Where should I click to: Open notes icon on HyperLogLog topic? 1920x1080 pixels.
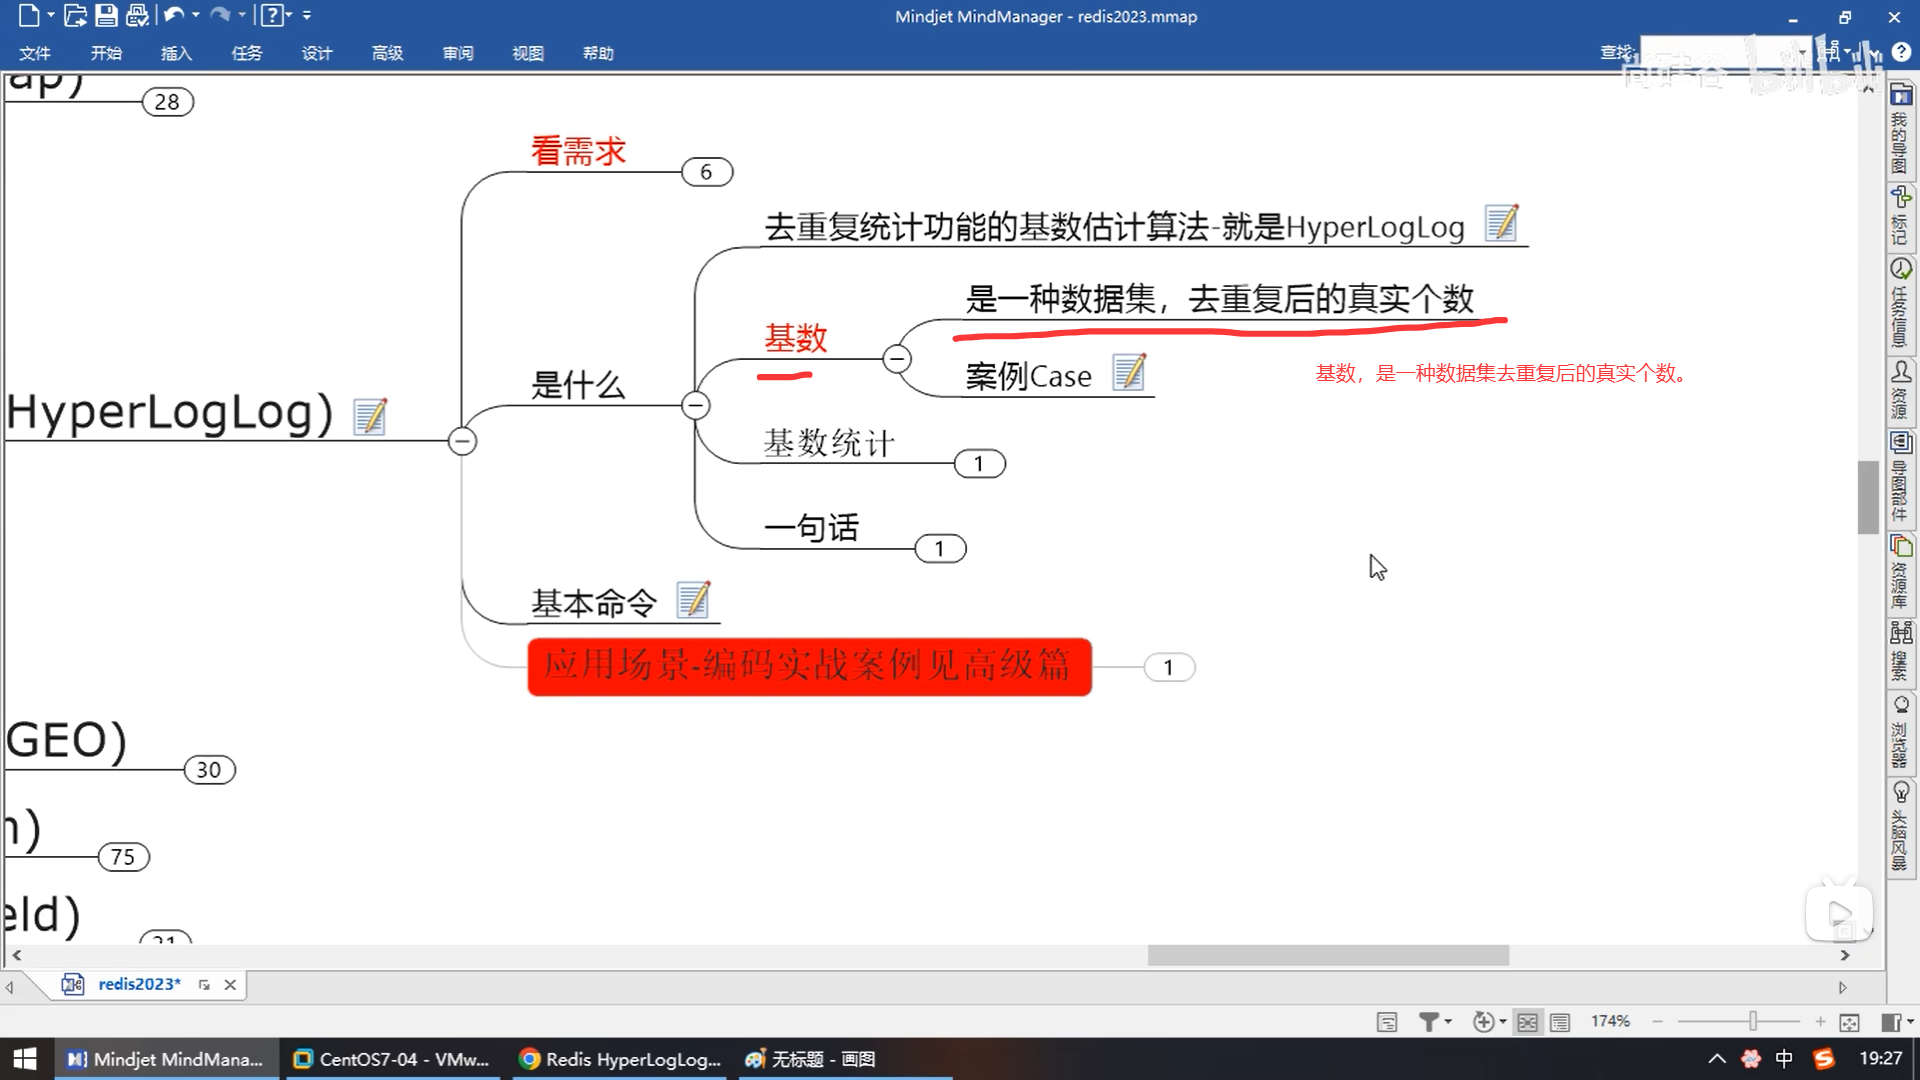point(369,416)
